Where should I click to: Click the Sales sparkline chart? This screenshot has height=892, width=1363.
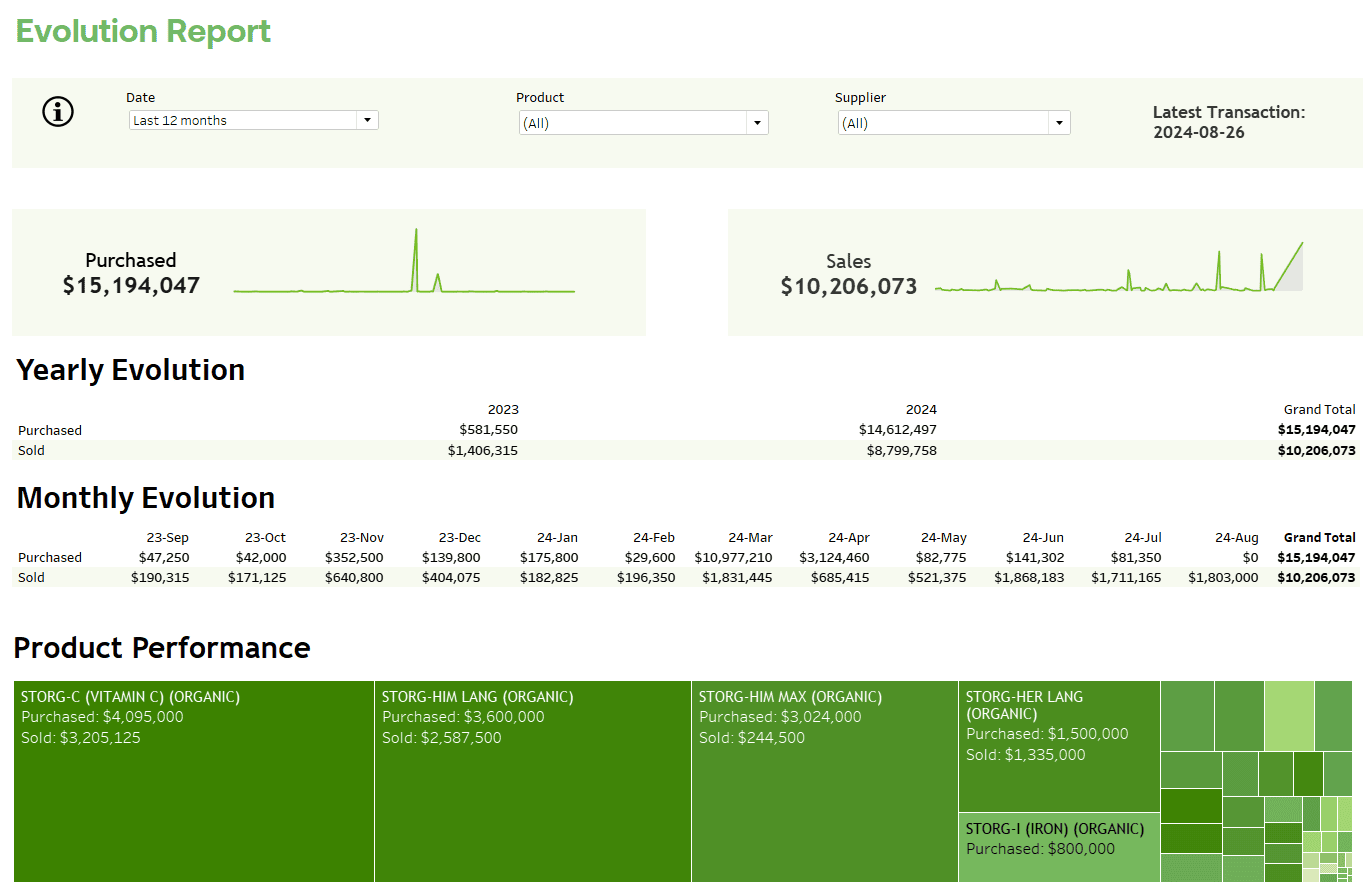(1119, 267)
